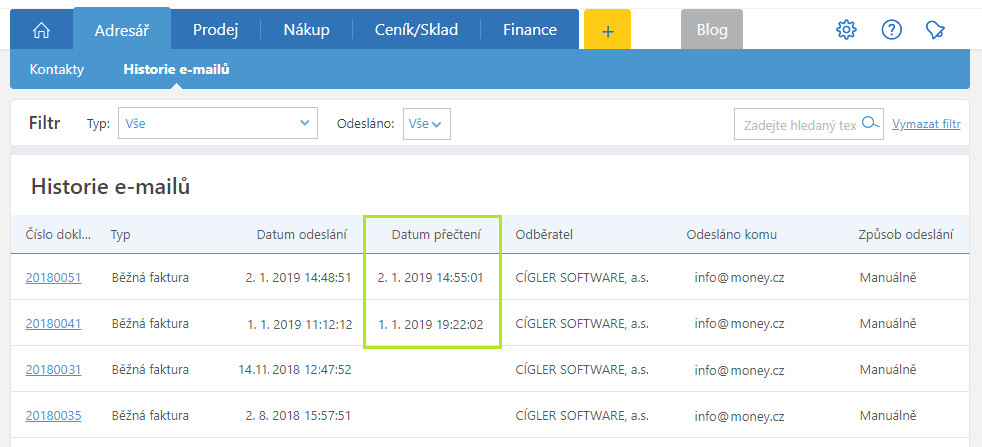Sort by Datum přečtení column header
This screenshot has width=982, height=447.
coord(437,235)
